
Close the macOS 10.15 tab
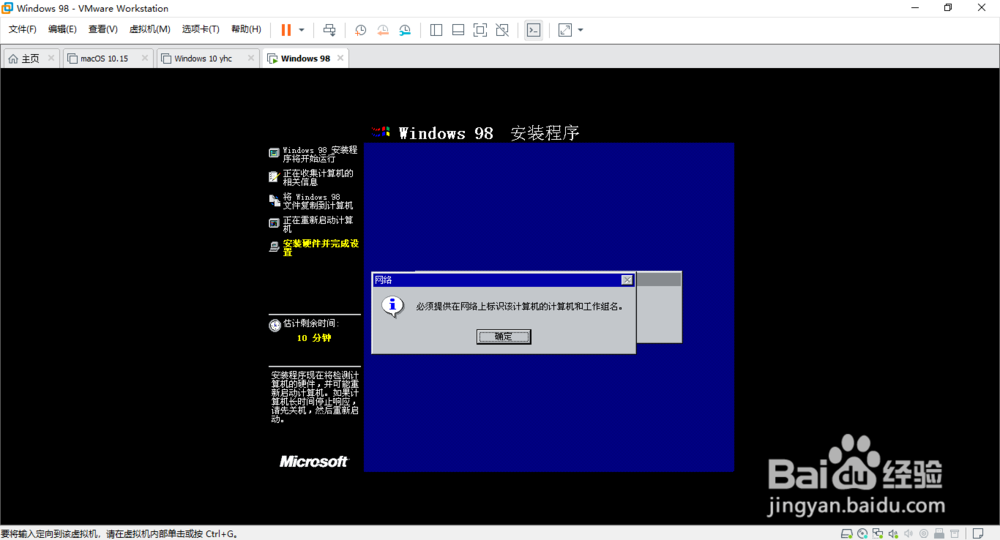(145, 58)
